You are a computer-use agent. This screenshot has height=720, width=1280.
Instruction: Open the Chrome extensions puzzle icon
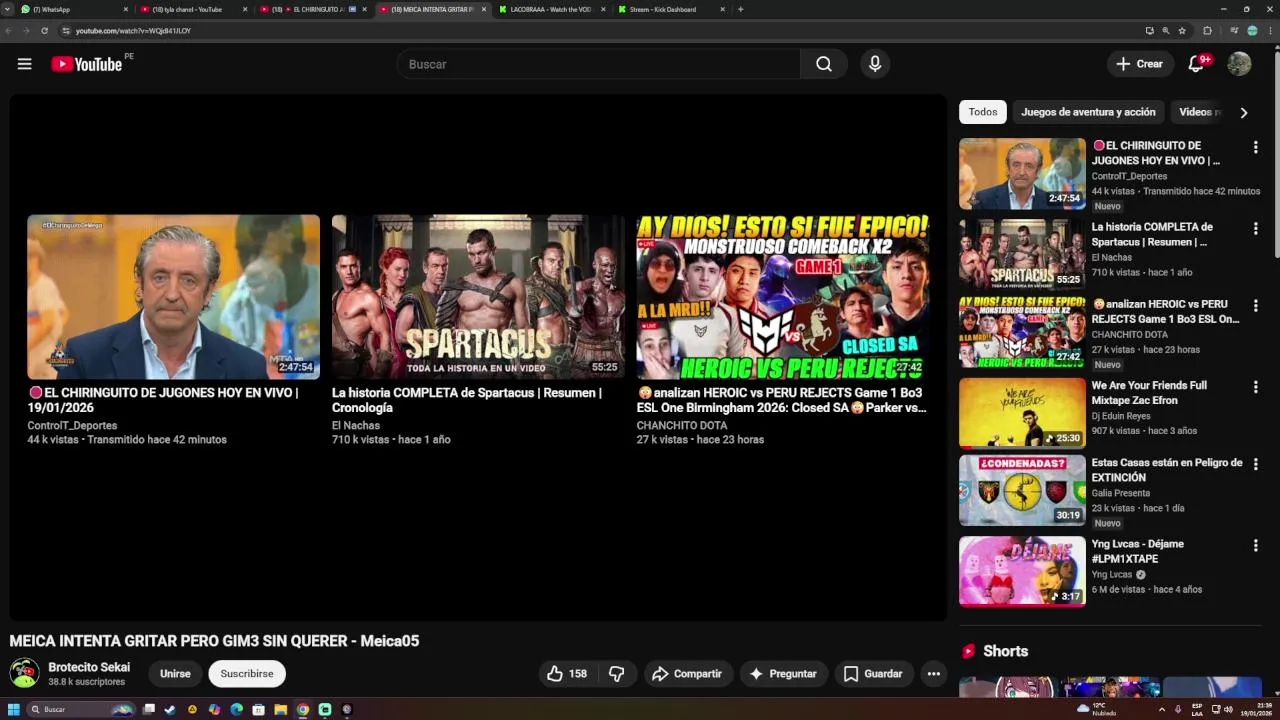click(x=1207, y=31)
